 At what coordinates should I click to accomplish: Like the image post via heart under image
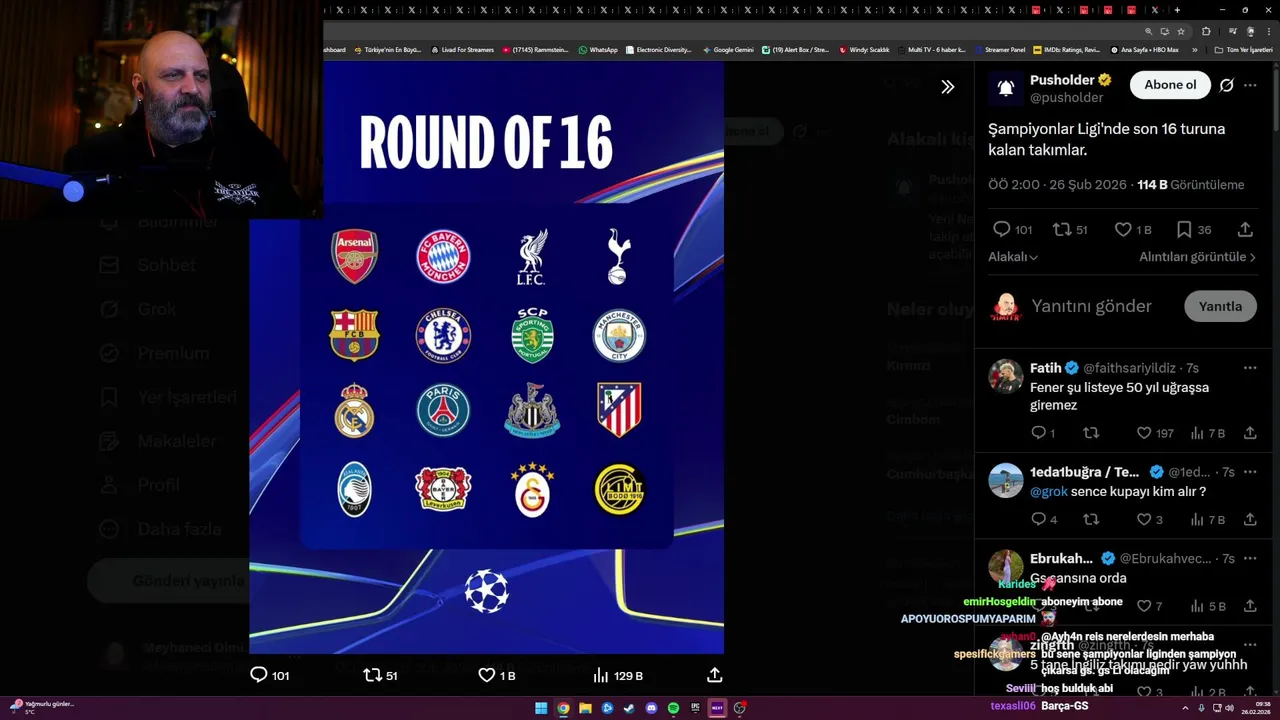coord(487,675)
